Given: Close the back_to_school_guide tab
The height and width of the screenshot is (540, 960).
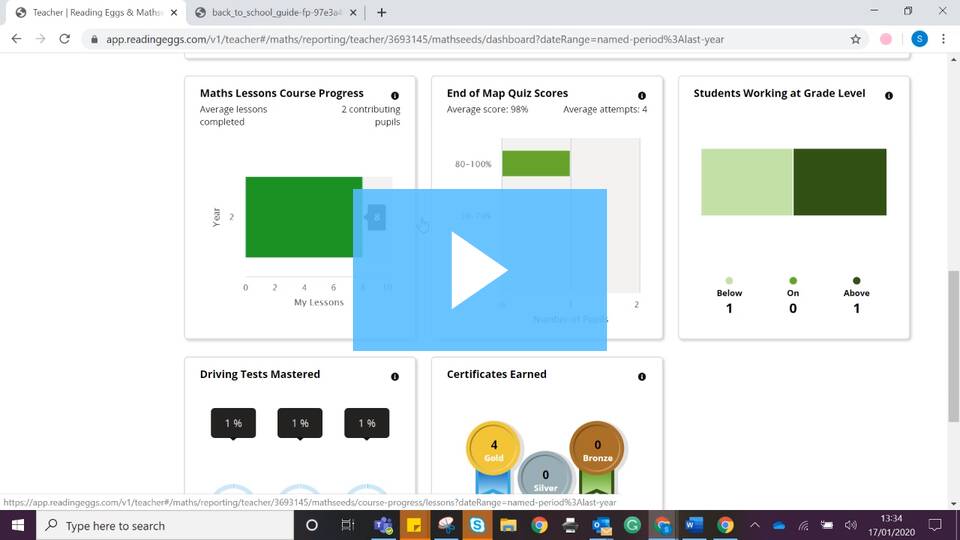Looking at the screenshot, I should 353,12.
